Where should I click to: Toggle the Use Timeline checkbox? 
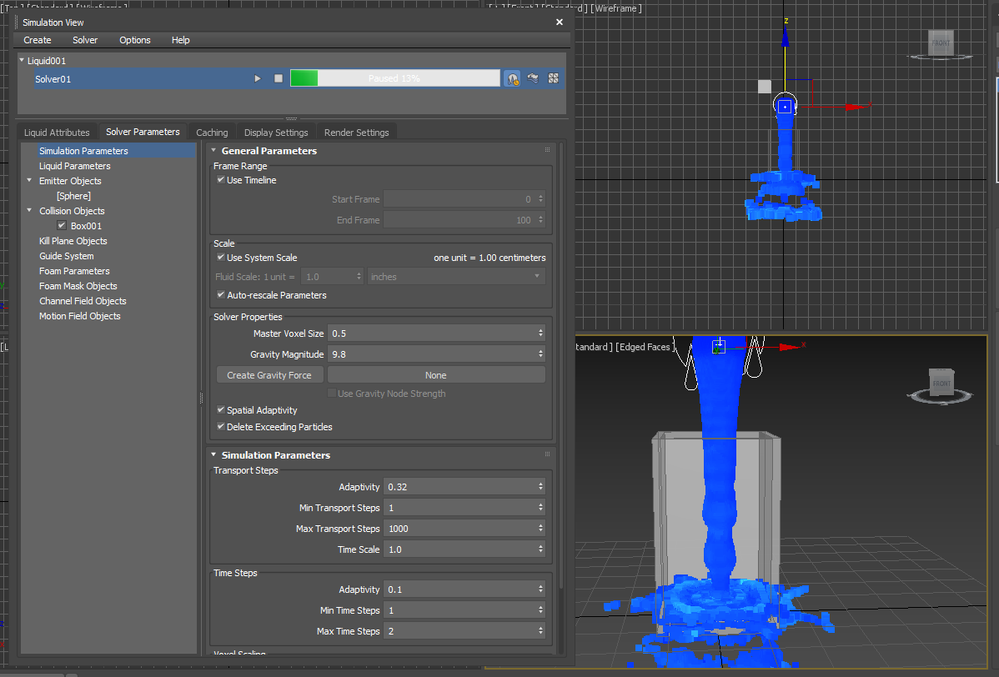tap(220, 180)
